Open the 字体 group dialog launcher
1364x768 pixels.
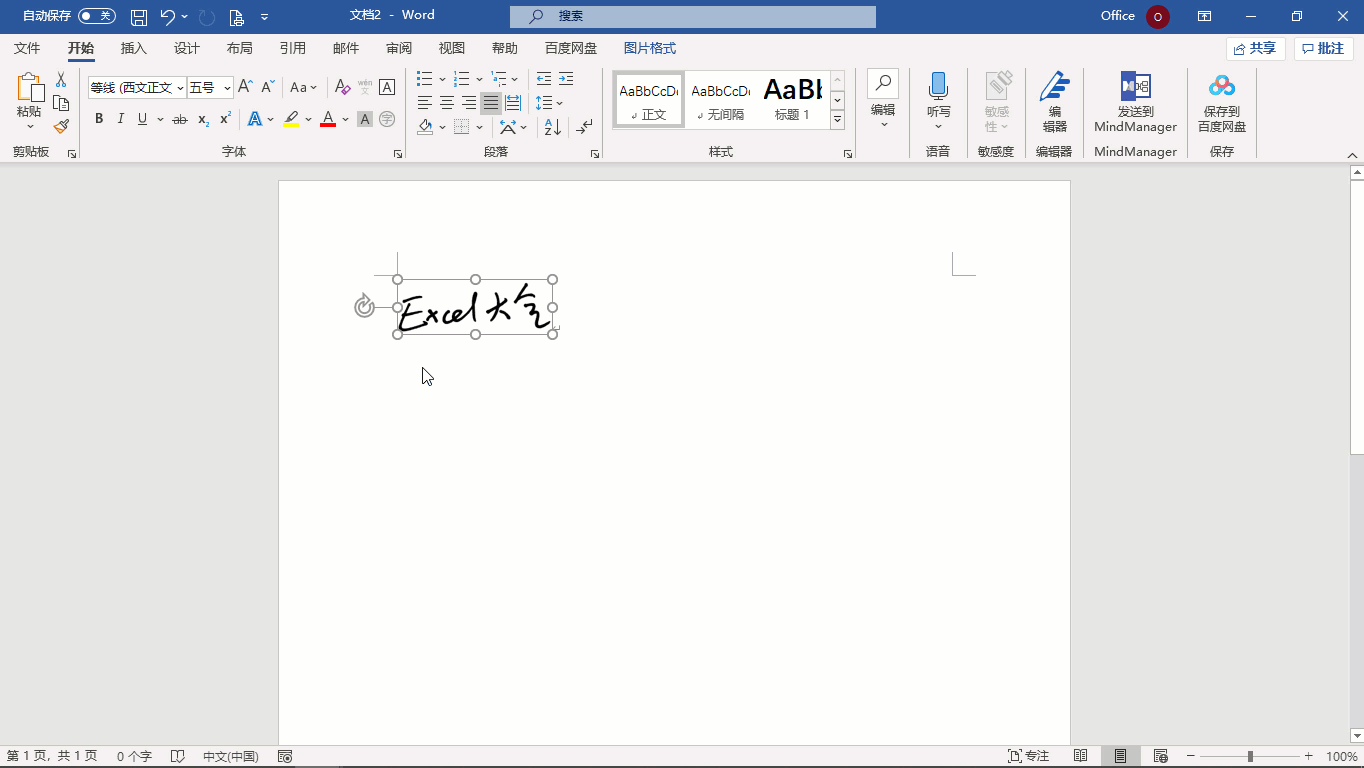tap(398, 154)
